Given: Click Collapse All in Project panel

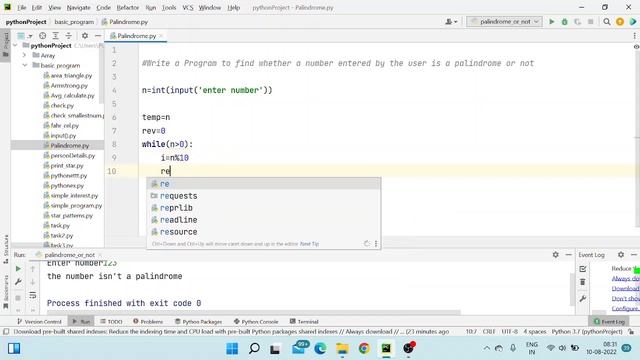Looking at the screenshot, I should tap(69, 36).
